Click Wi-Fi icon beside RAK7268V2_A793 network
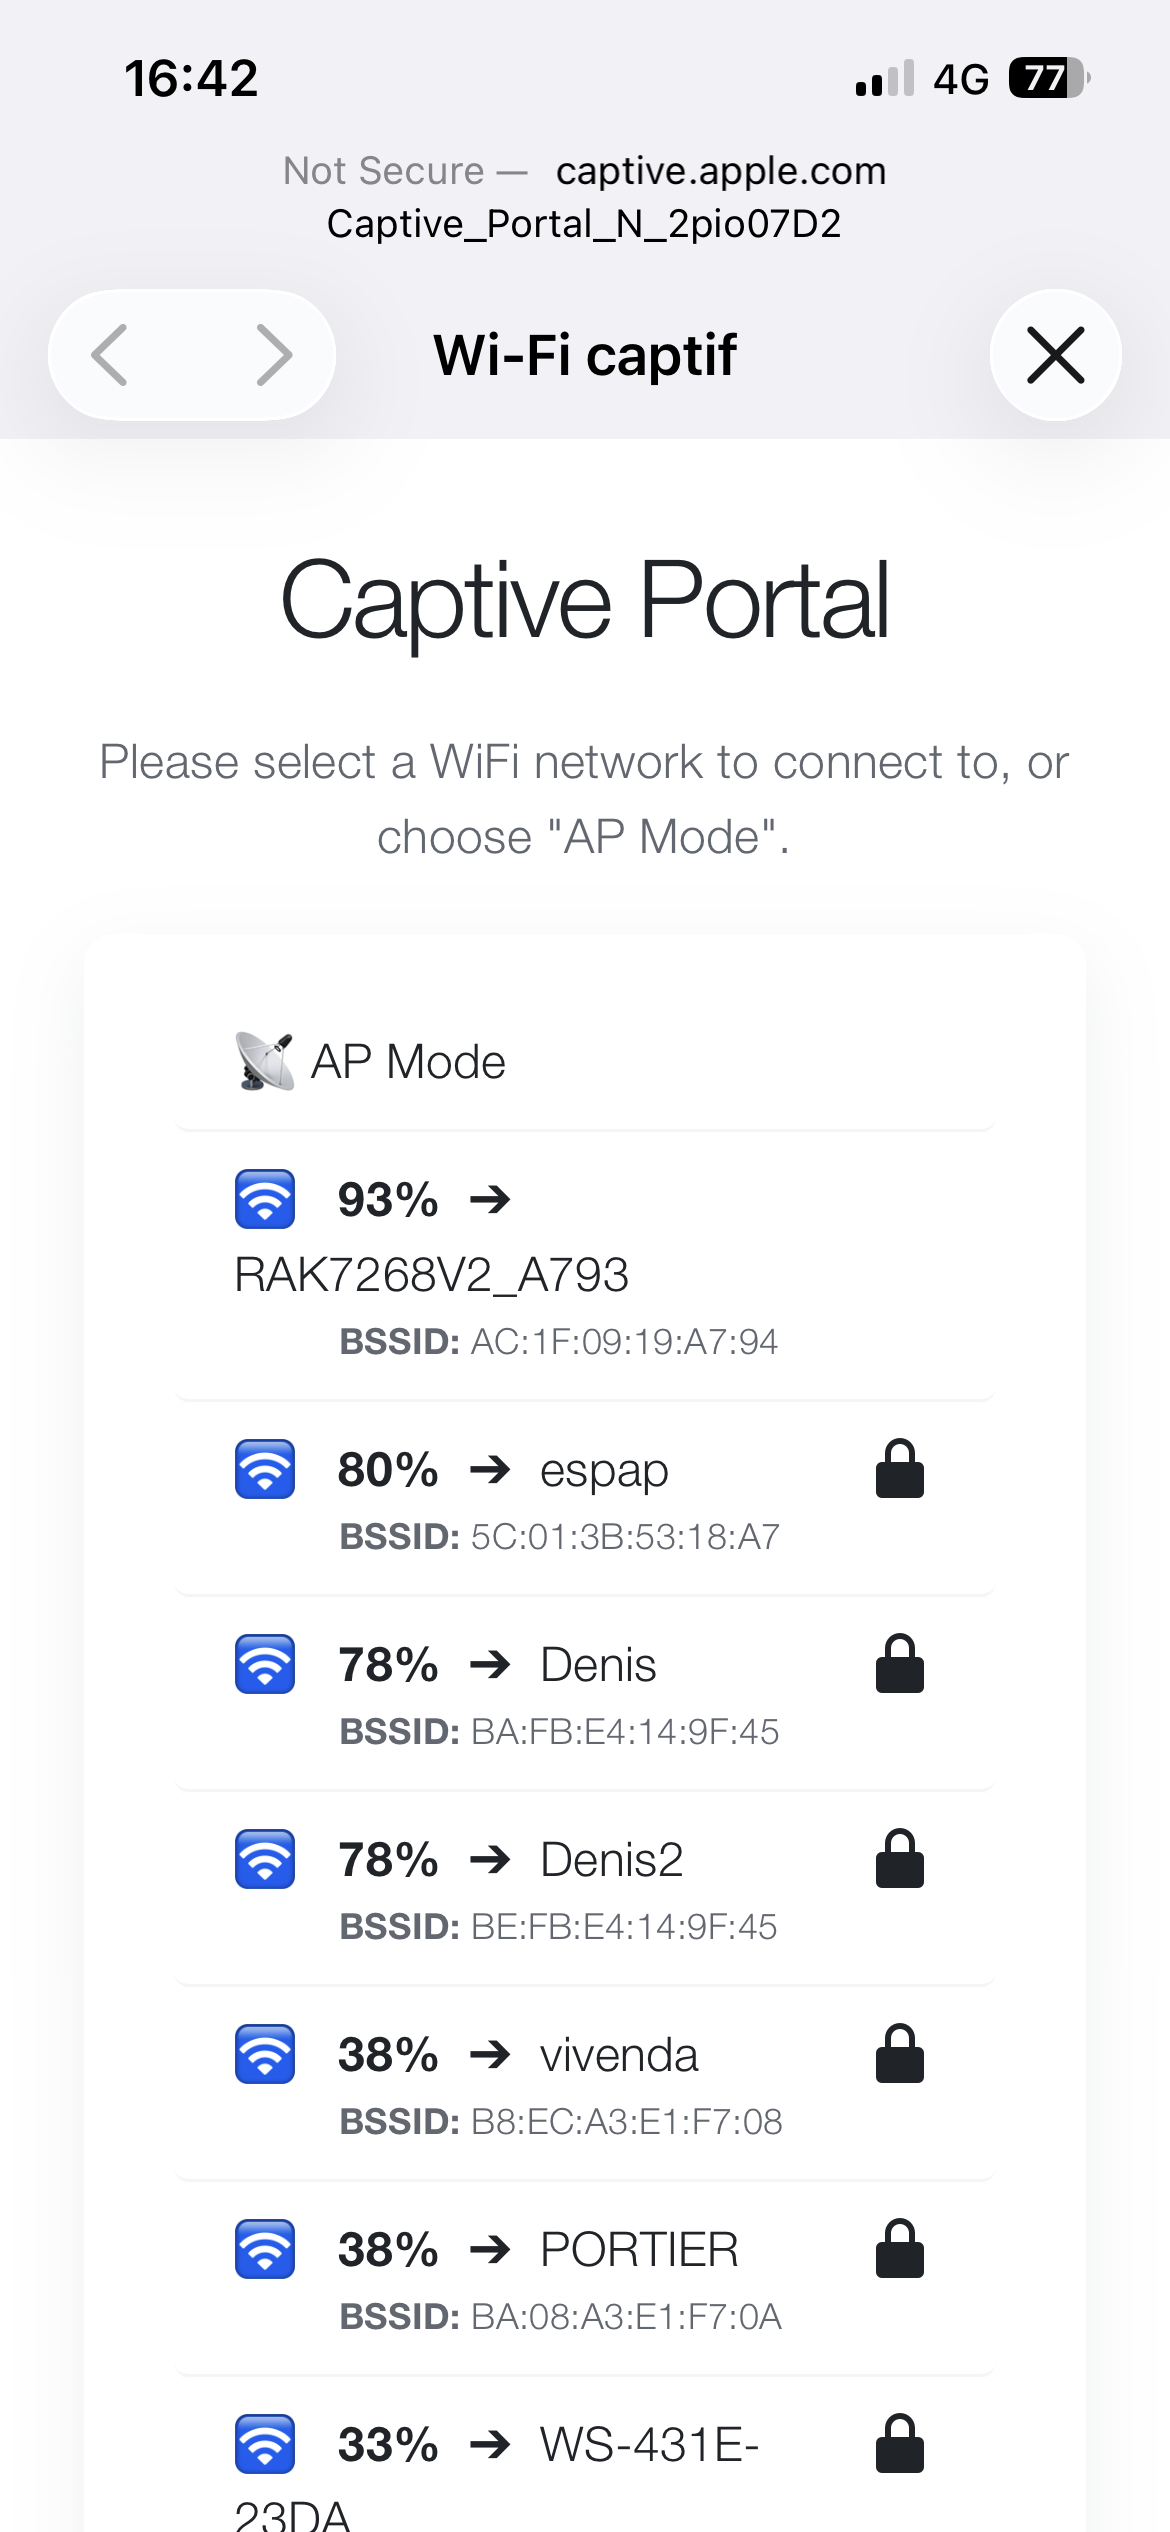The height and width of the screenshot is (2532, 1170). (265, 1198)
